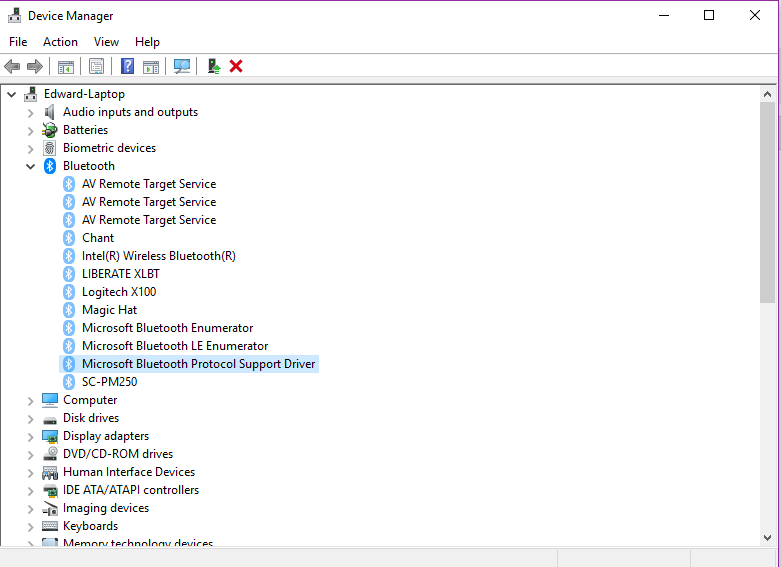Expand the Imaging devices category
Screen dimensions: 781x567
click(x=31, y=509)
